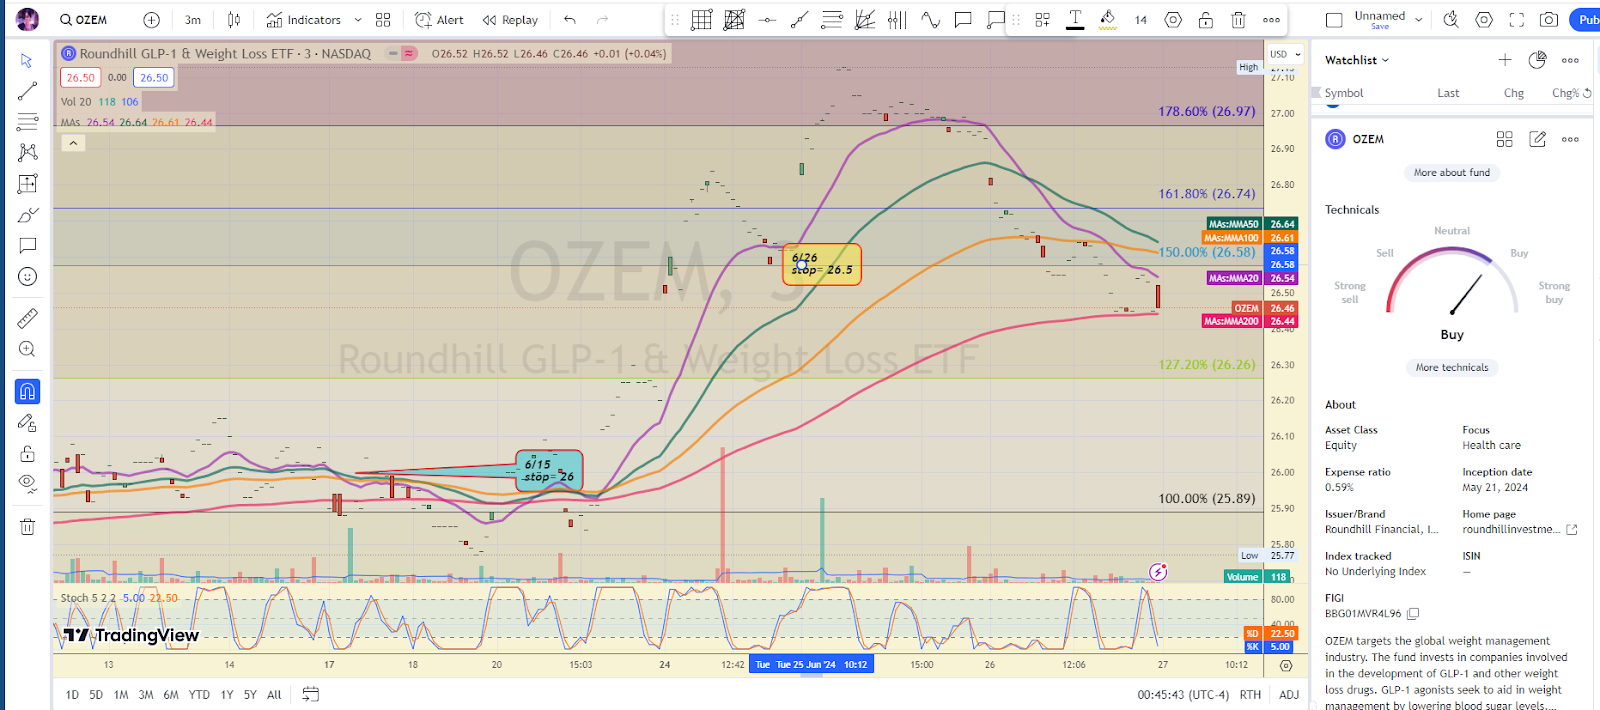Open chart settings hexagon in top bar
This screenshot has width=1600, height=710.
1484,20
